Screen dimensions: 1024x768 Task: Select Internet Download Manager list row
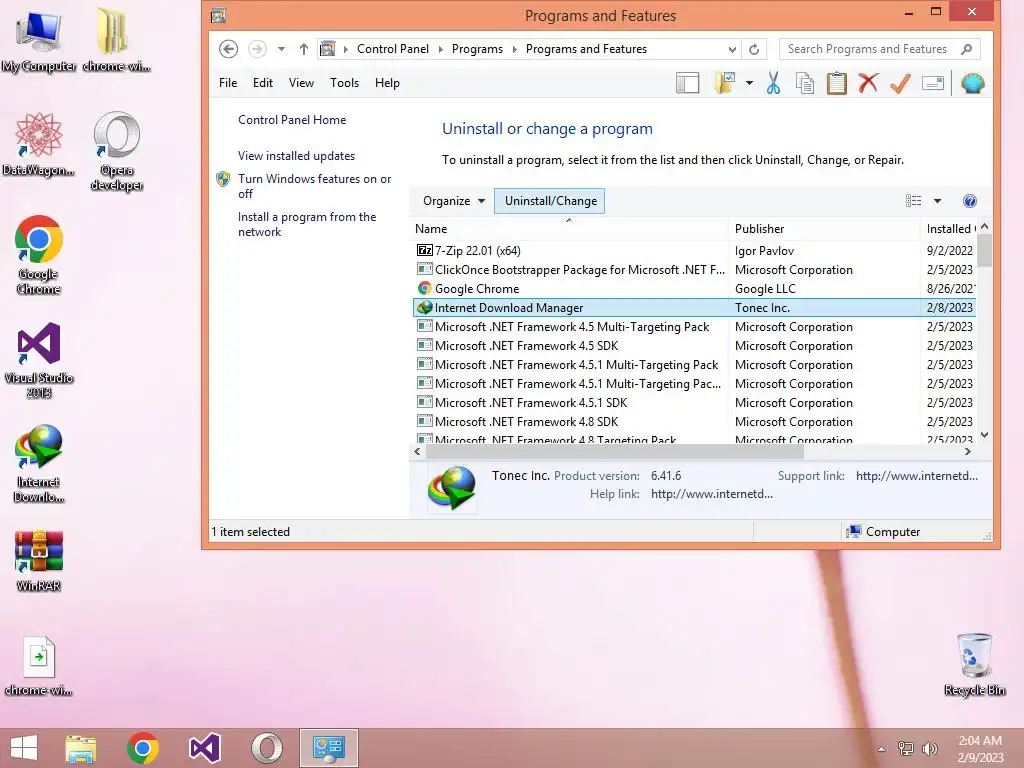[x=694, y=308]
